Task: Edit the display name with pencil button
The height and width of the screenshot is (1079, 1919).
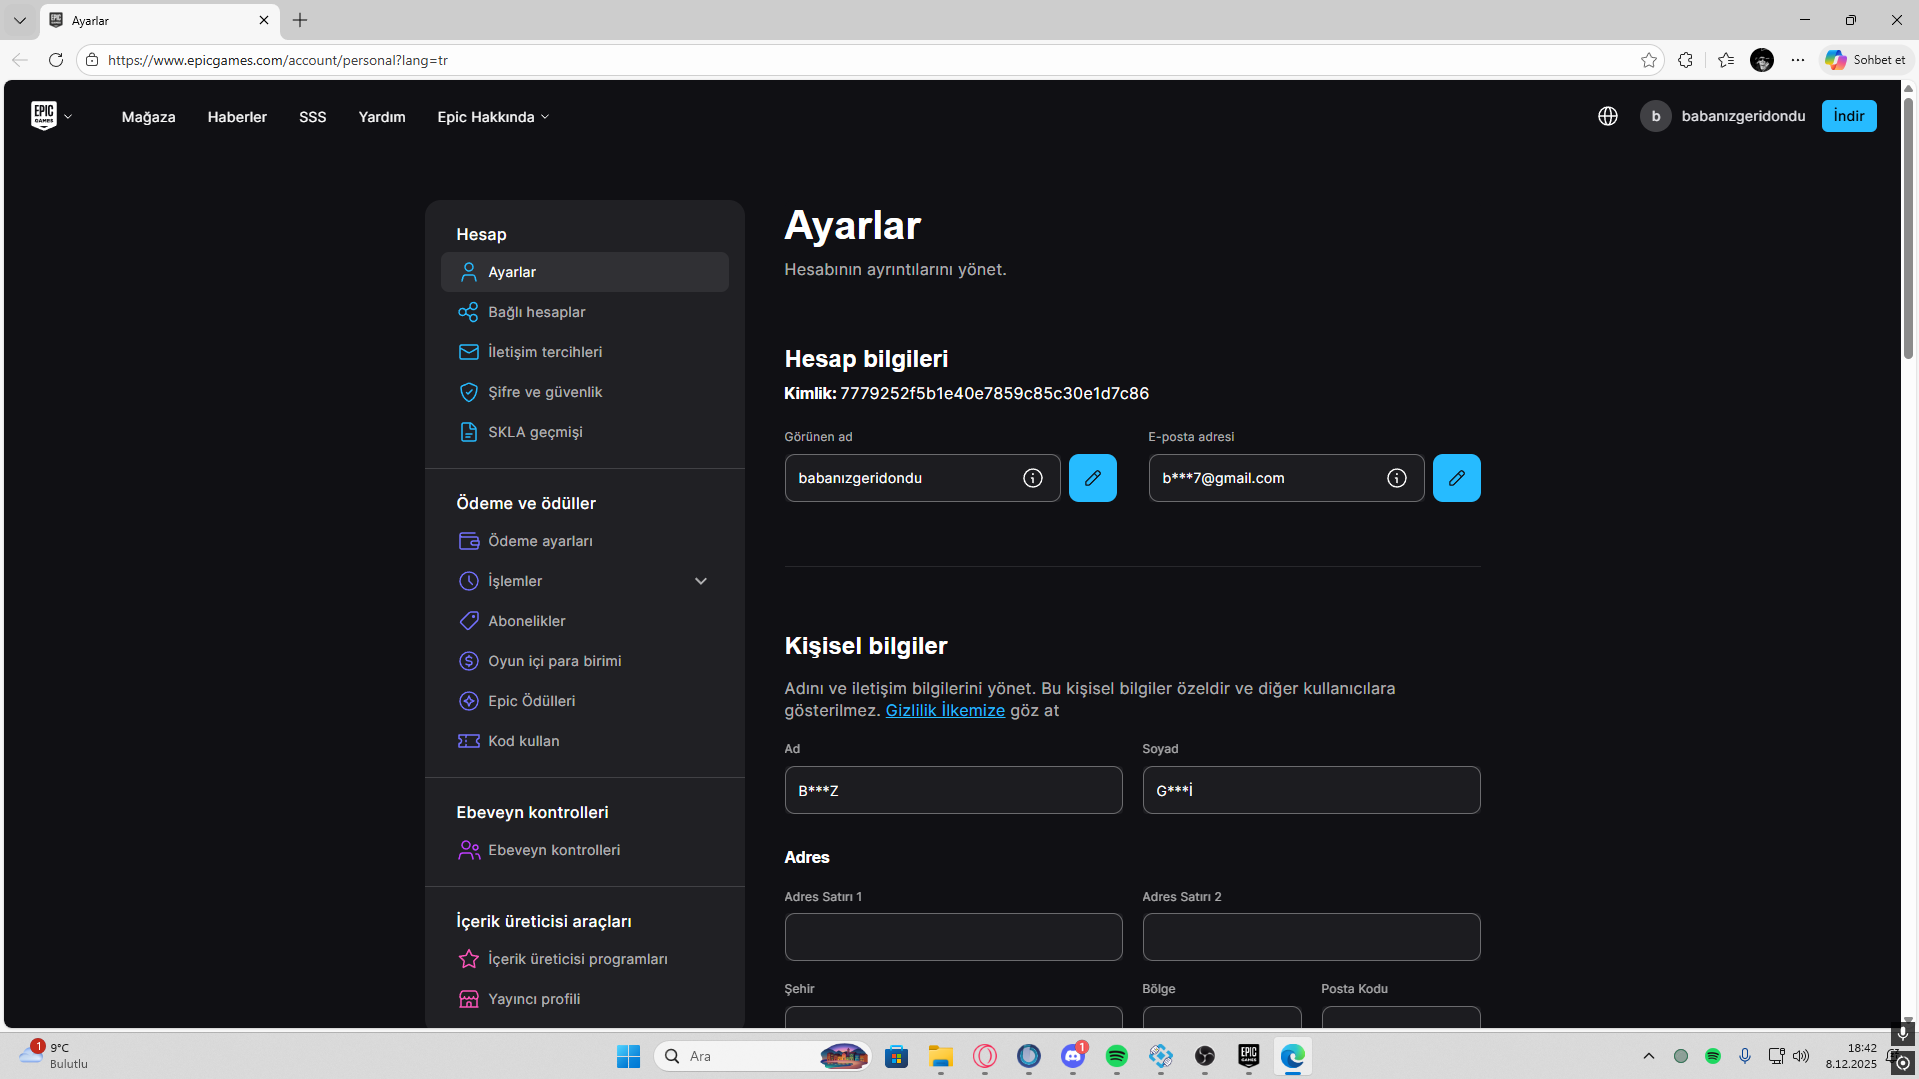Action: [1093, 478]
